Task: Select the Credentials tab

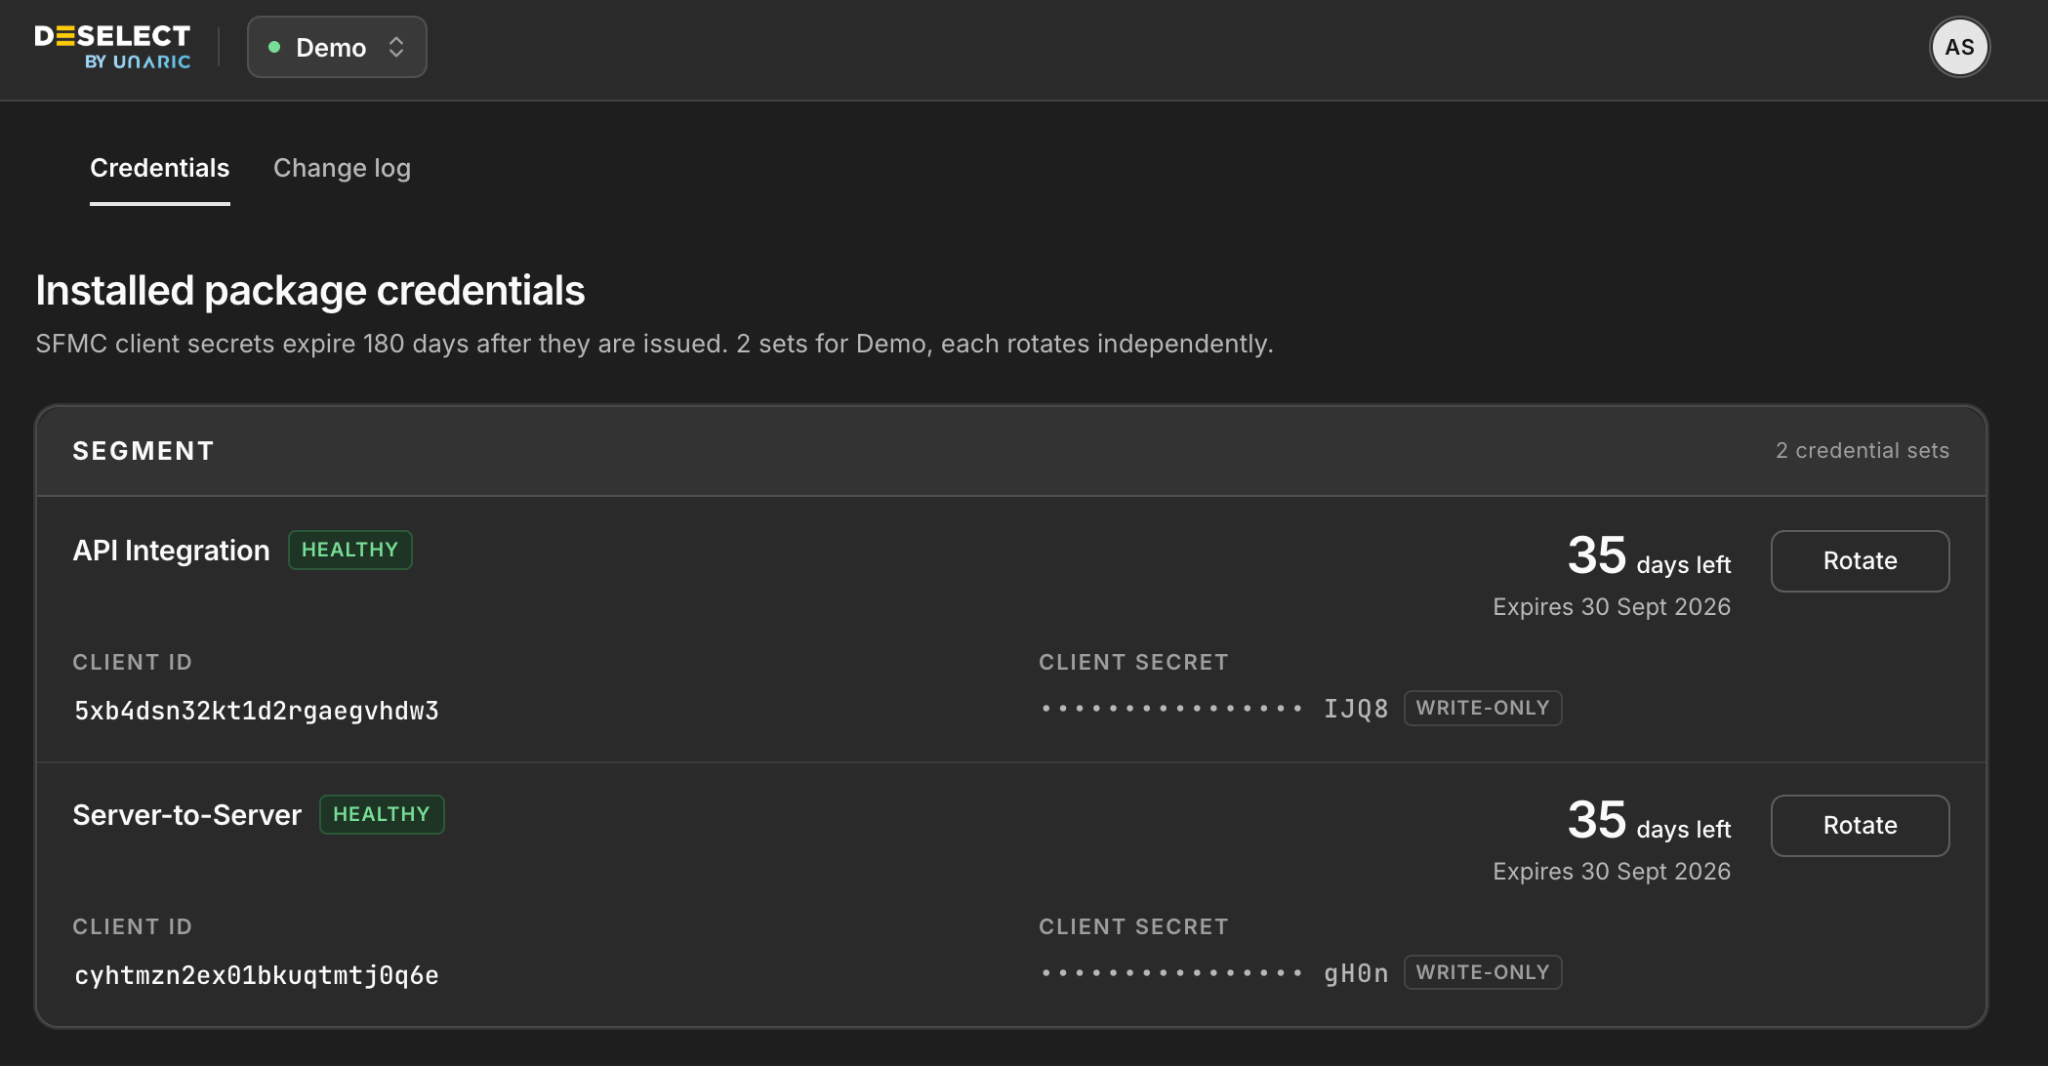Action: tap(160, 168)
